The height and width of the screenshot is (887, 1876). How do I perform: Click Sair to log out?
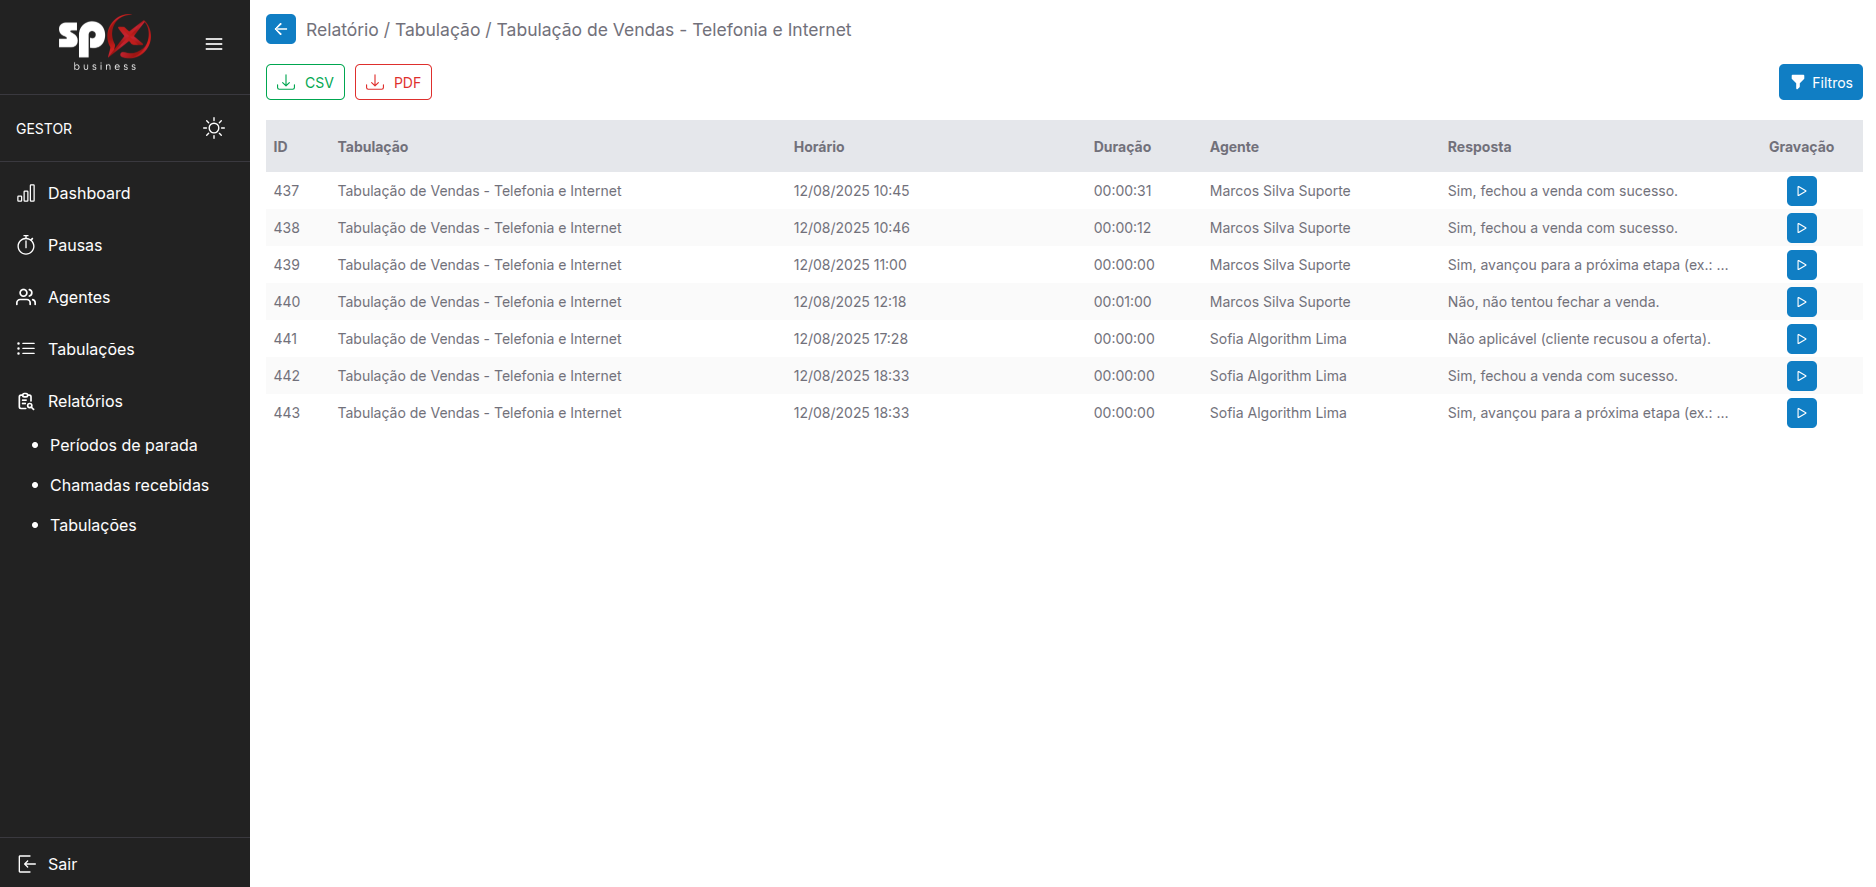(62, 864)
